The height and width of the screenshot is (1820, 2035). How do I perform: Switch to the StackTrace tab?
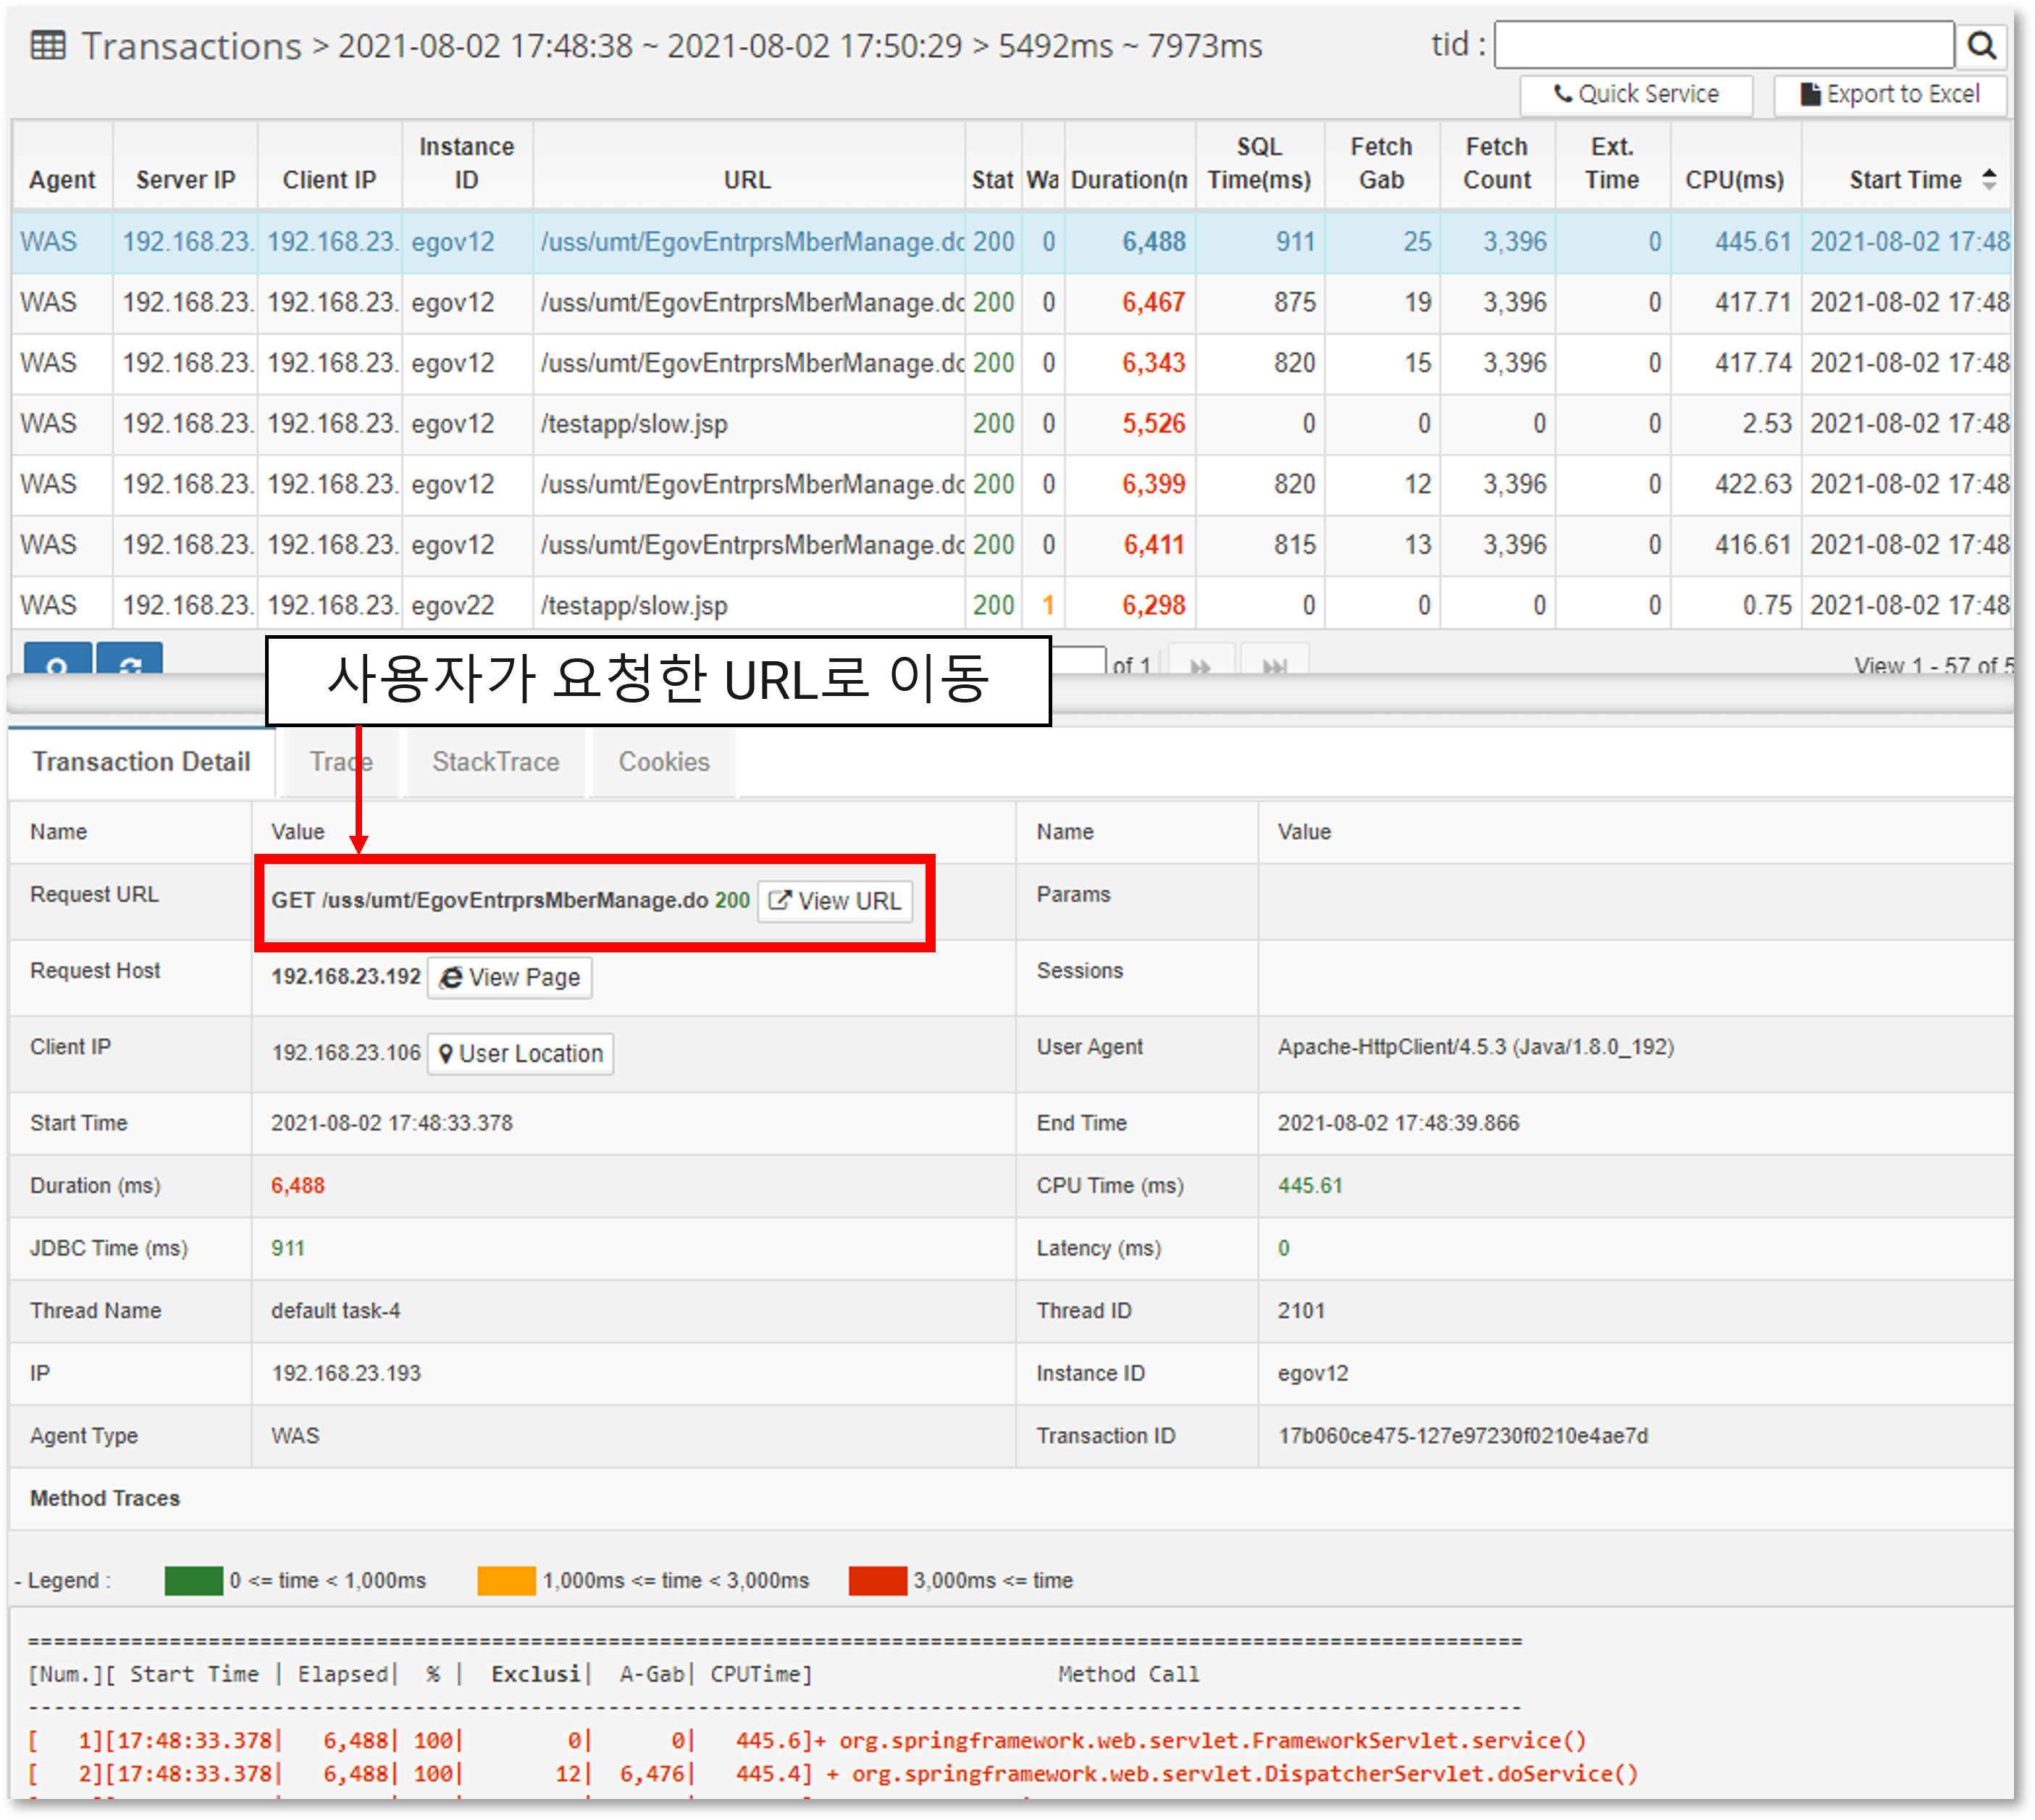[495, 762]
